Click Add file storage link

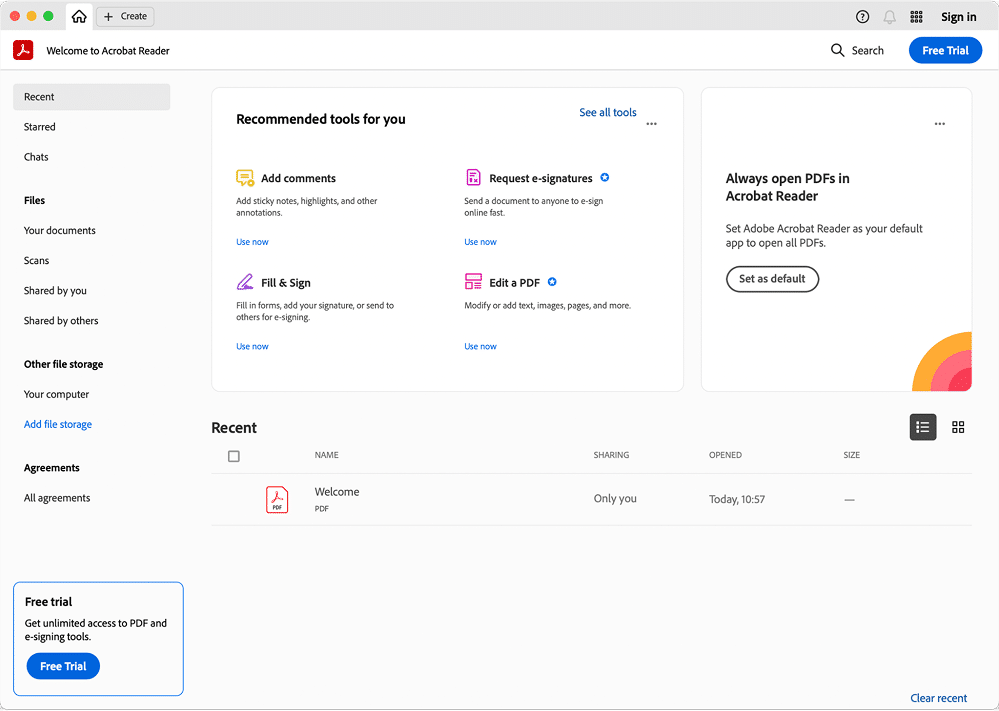(58, 424)
